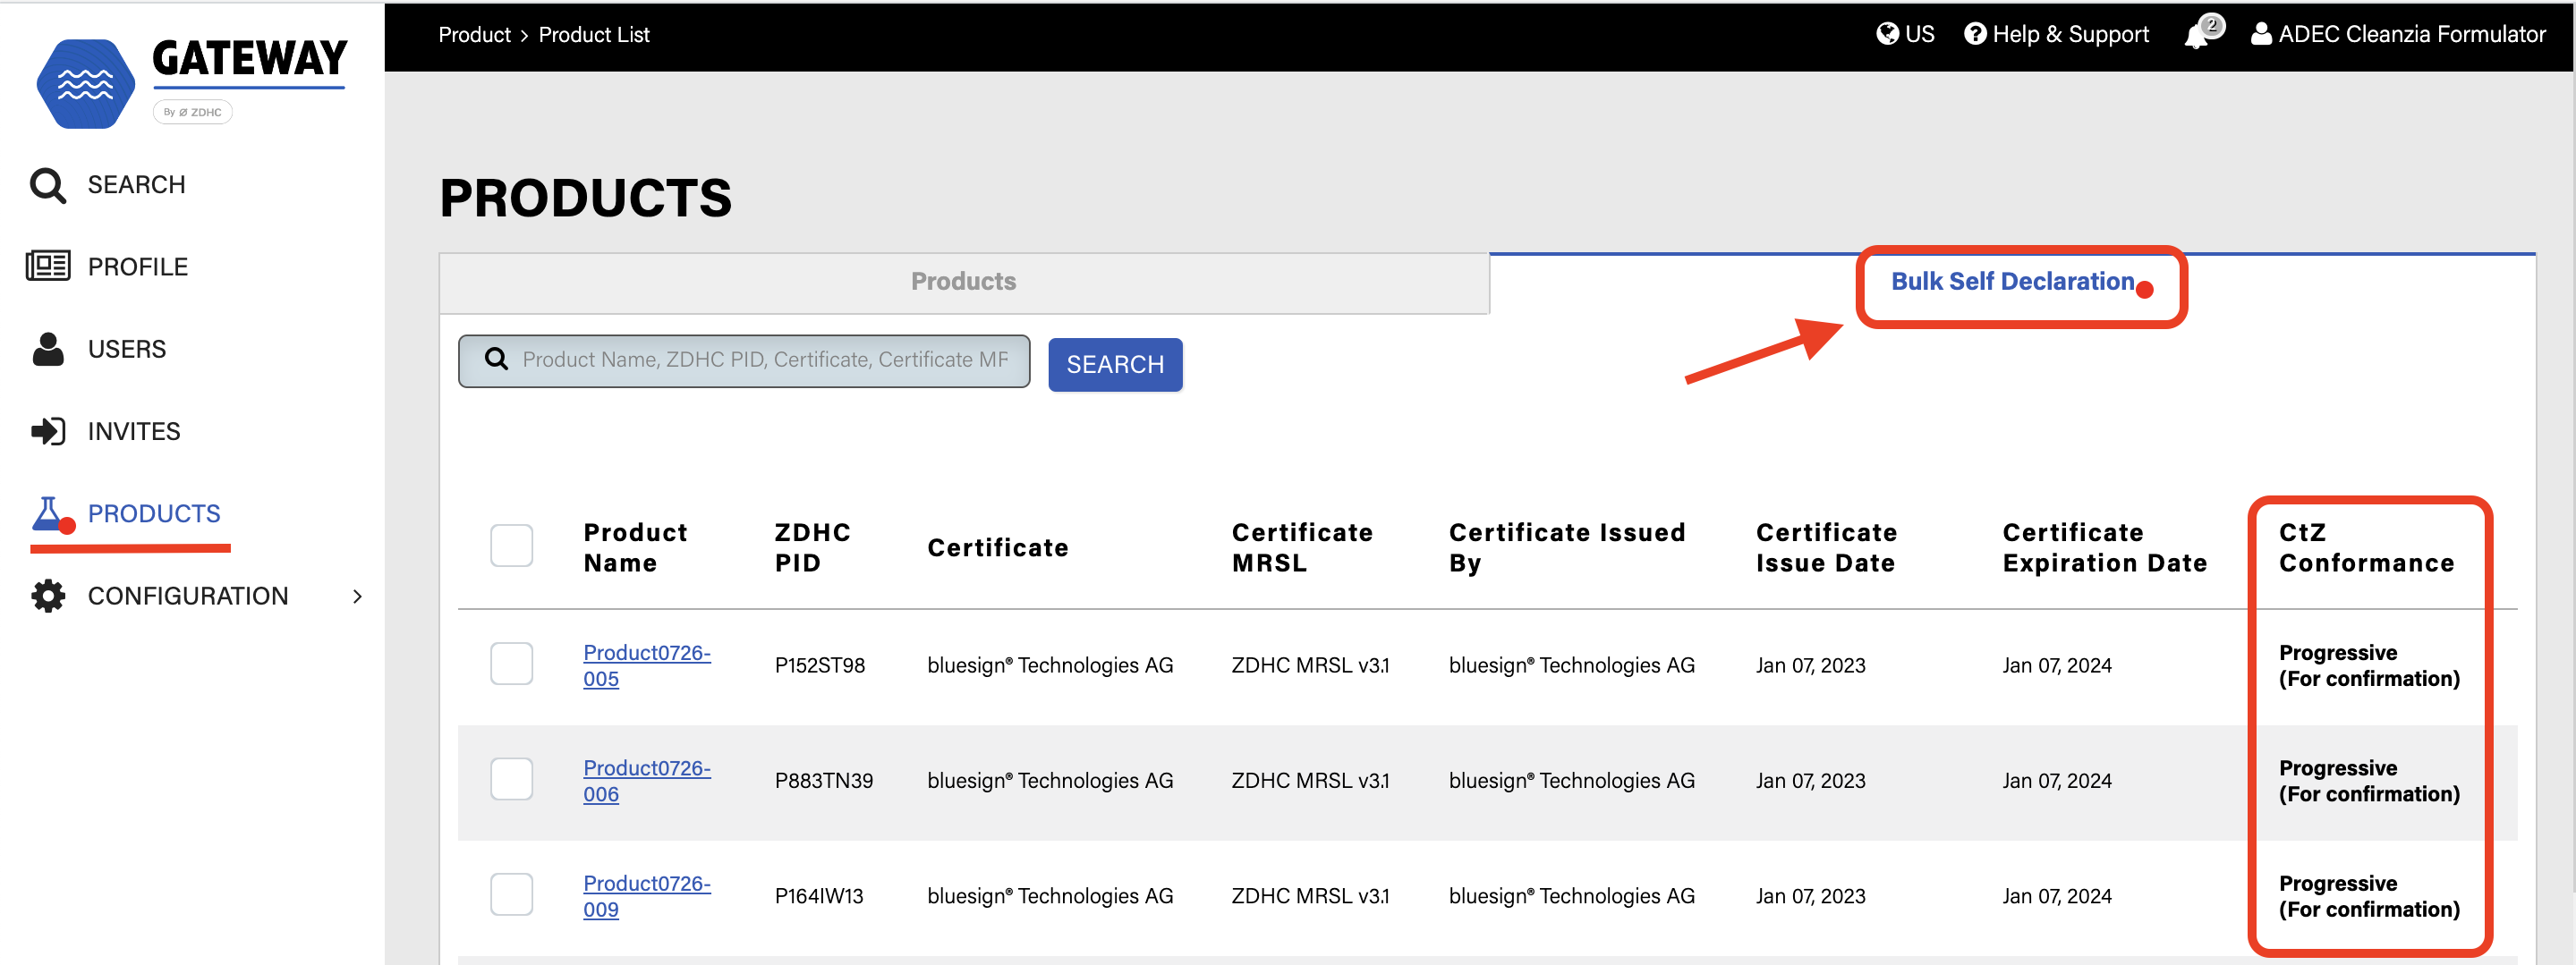
Task: Click the Gateway hexagon logo
Action: pyautogui.click(x=86, y=84)
